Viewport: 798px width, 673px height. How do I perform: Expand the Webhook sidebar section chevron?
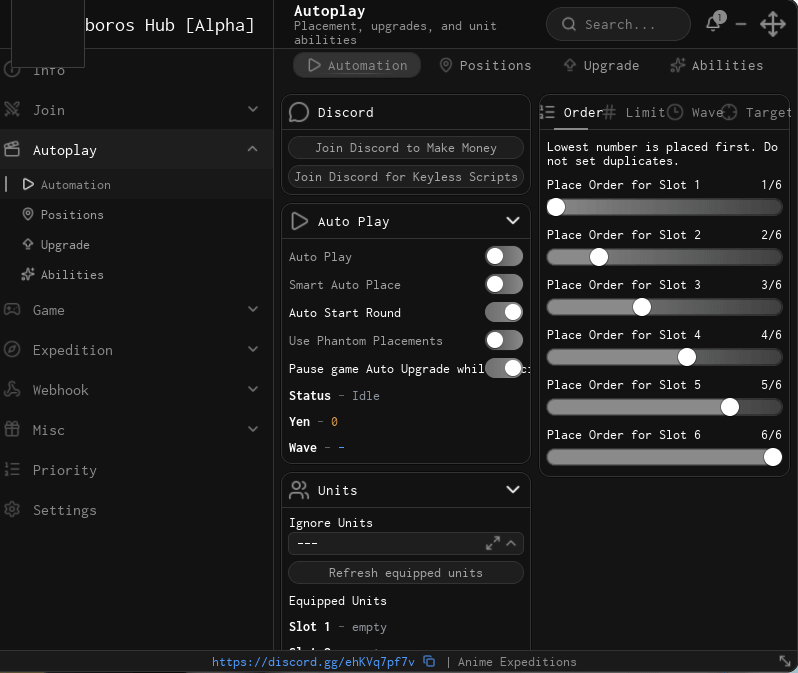click(x=253, y=389)
